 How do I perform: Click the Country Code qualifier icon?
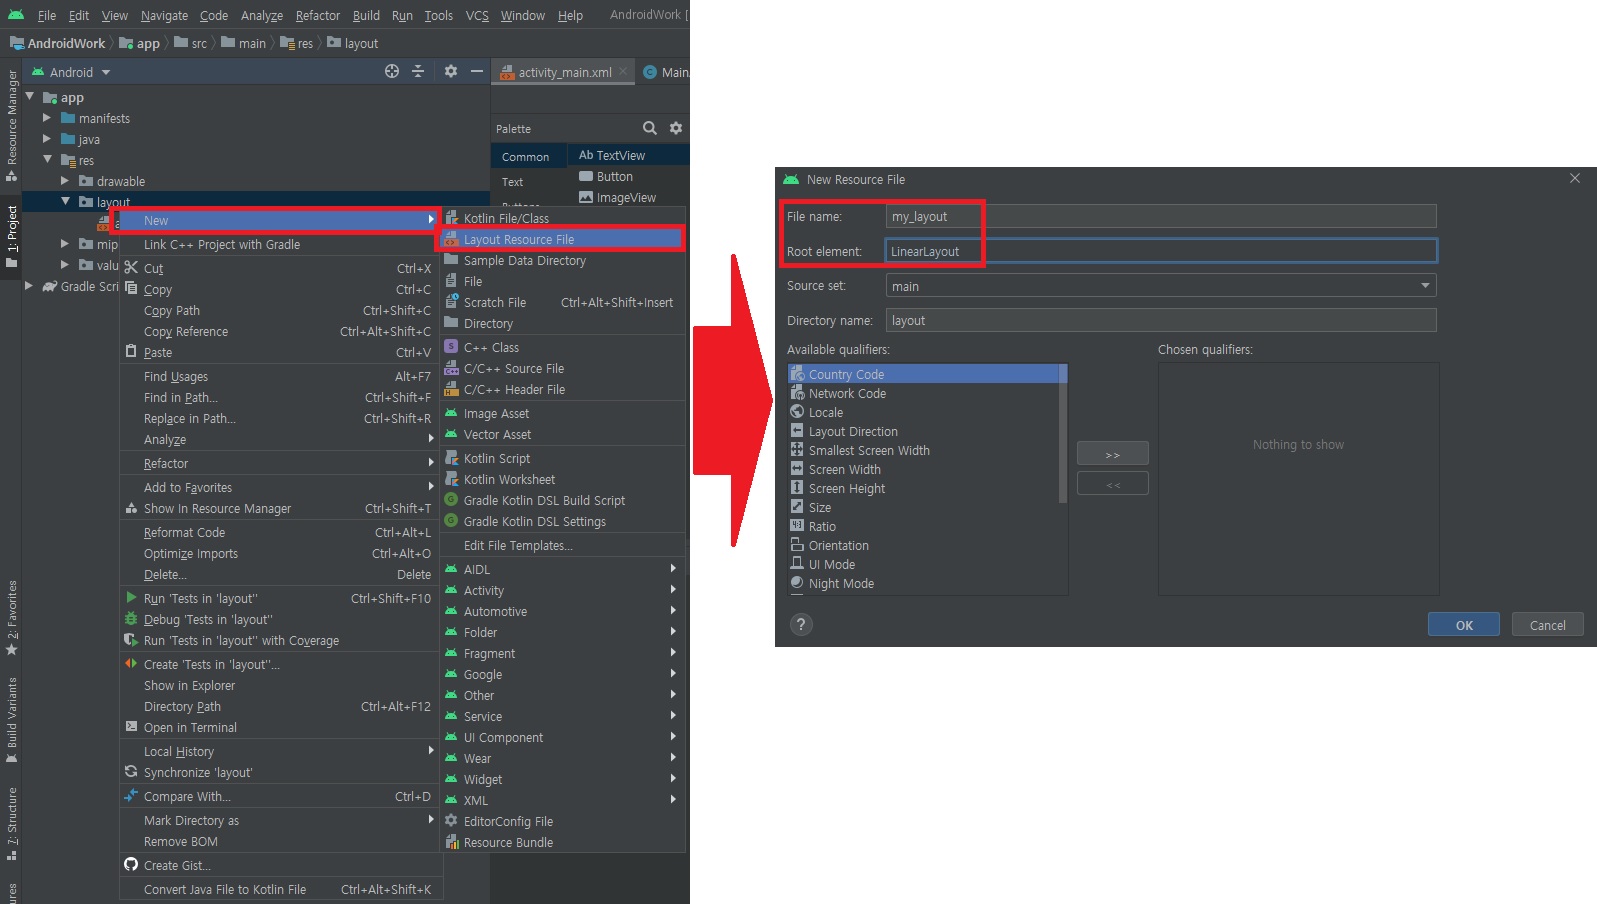click(x=797, y=374)
